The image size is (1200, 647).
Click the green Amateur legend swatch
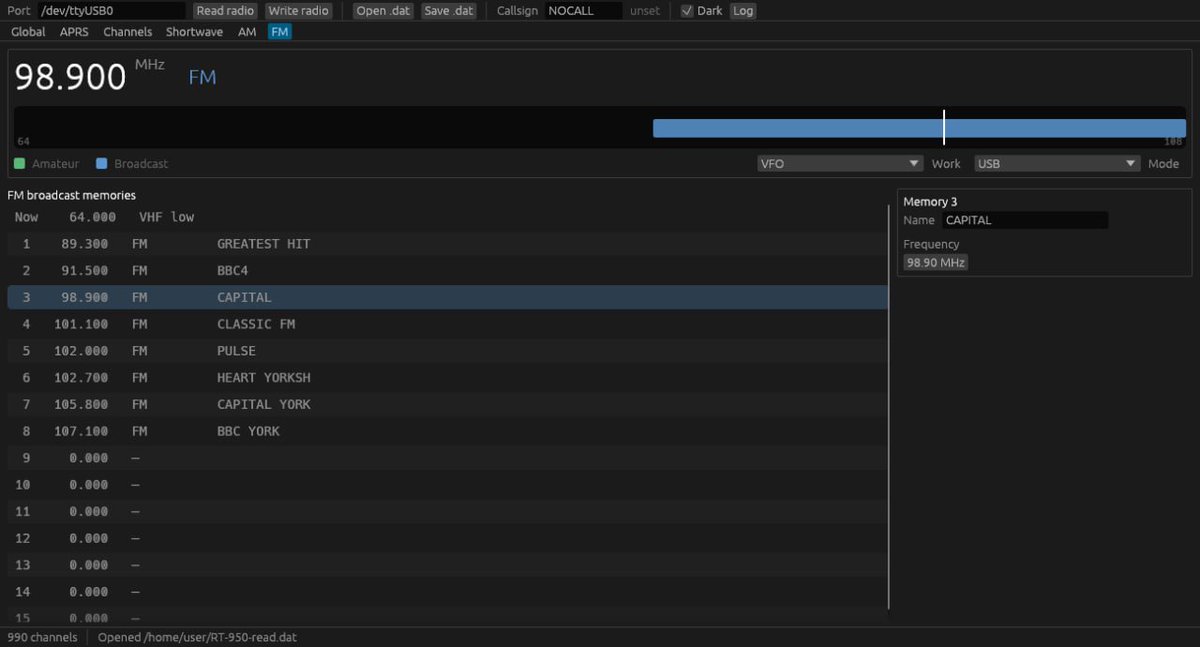[x=19, y=163]
